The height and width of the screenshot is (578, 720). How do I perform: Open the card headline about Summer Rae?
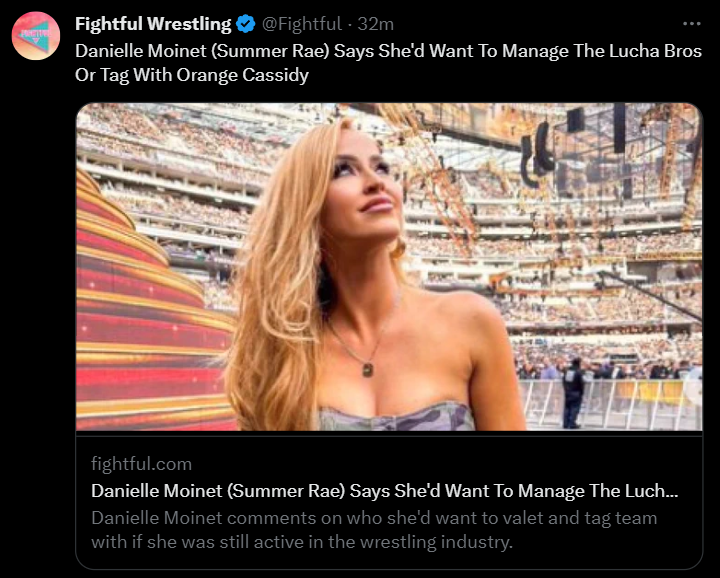tap(384, 491)
